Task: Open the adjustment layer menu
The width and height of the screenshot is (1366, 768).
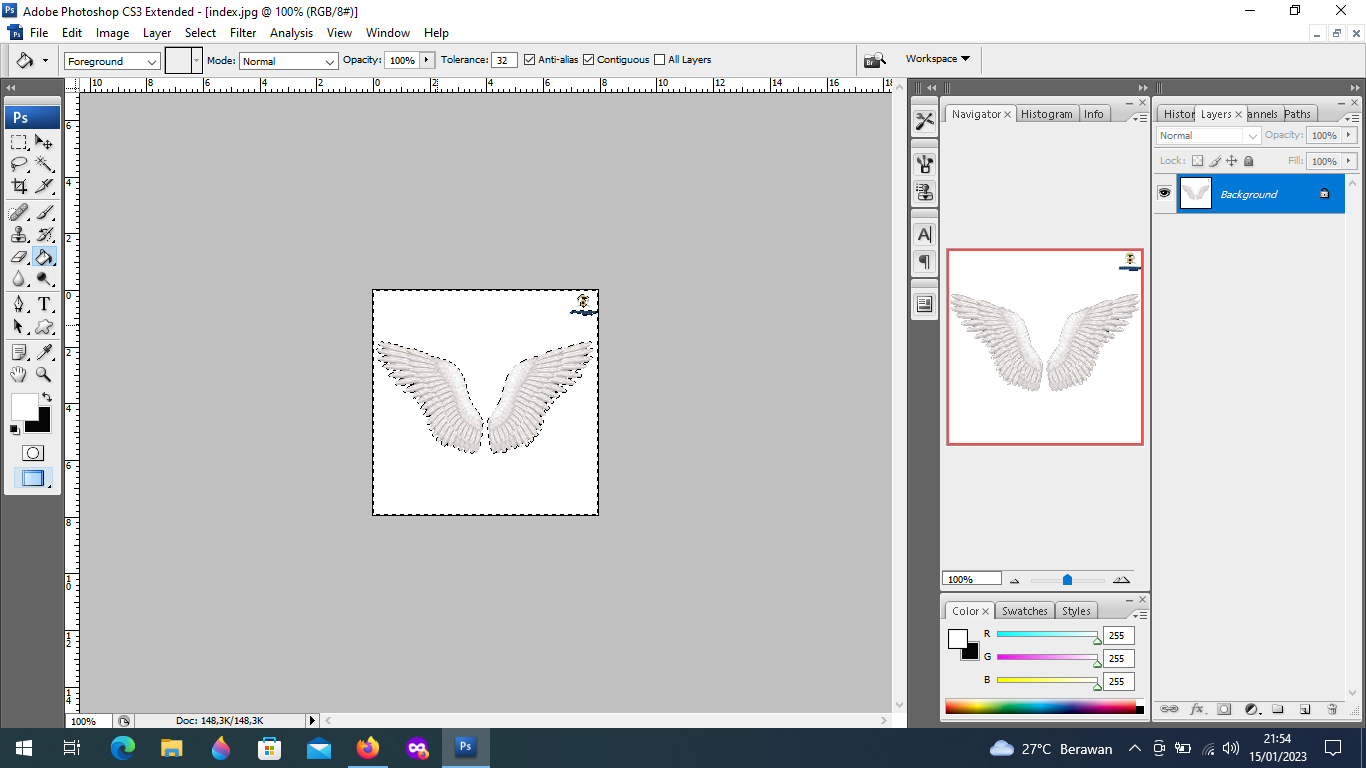Action: click(x=1251, y=709)
